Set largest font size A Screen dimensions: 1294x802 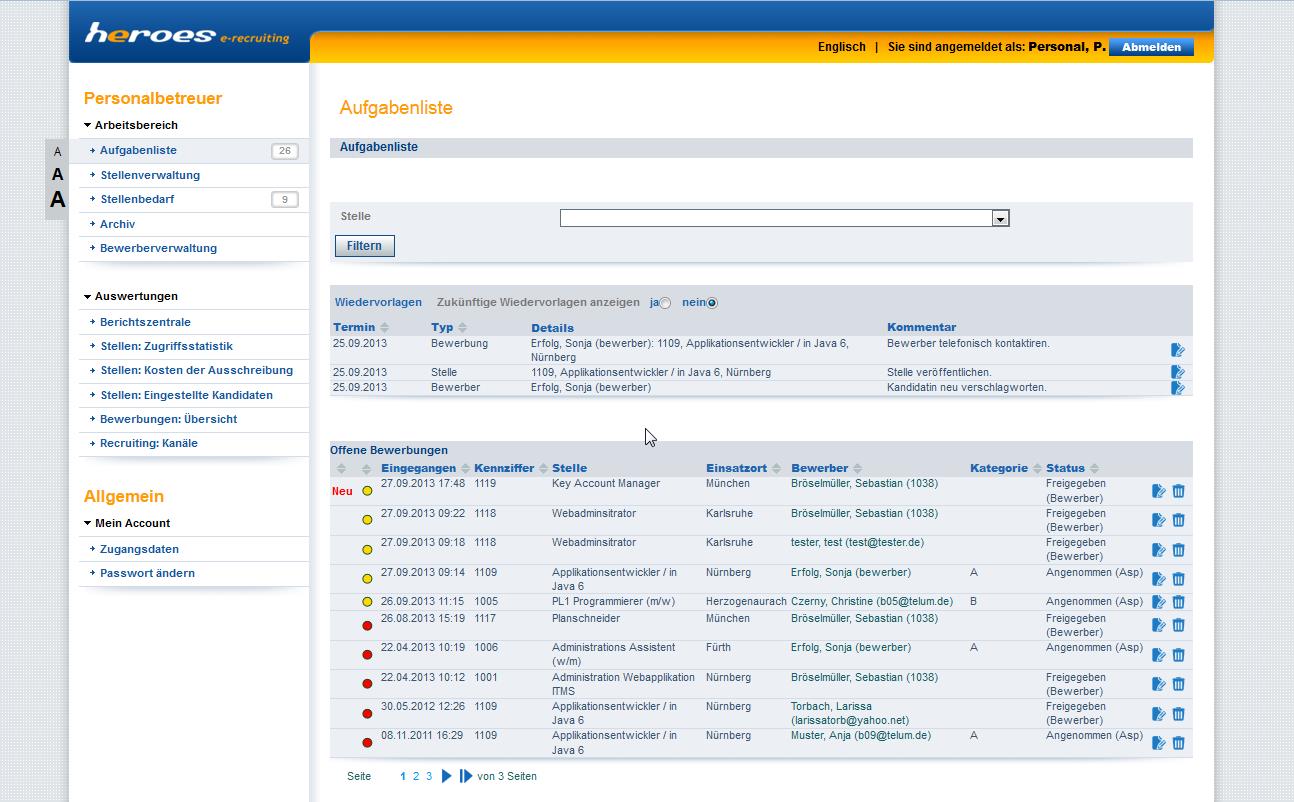pos(57,199)
